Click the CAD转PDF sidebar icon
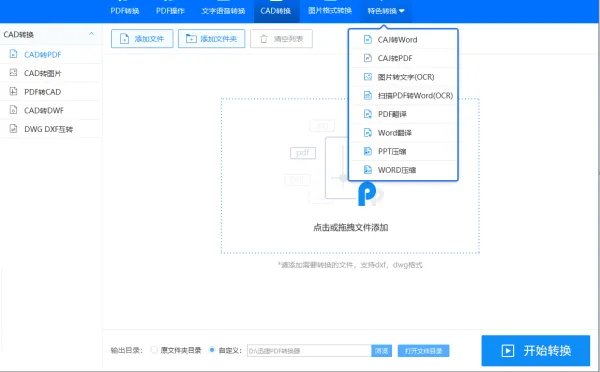This screenshot has width=600, height=372. click(13, 54)
